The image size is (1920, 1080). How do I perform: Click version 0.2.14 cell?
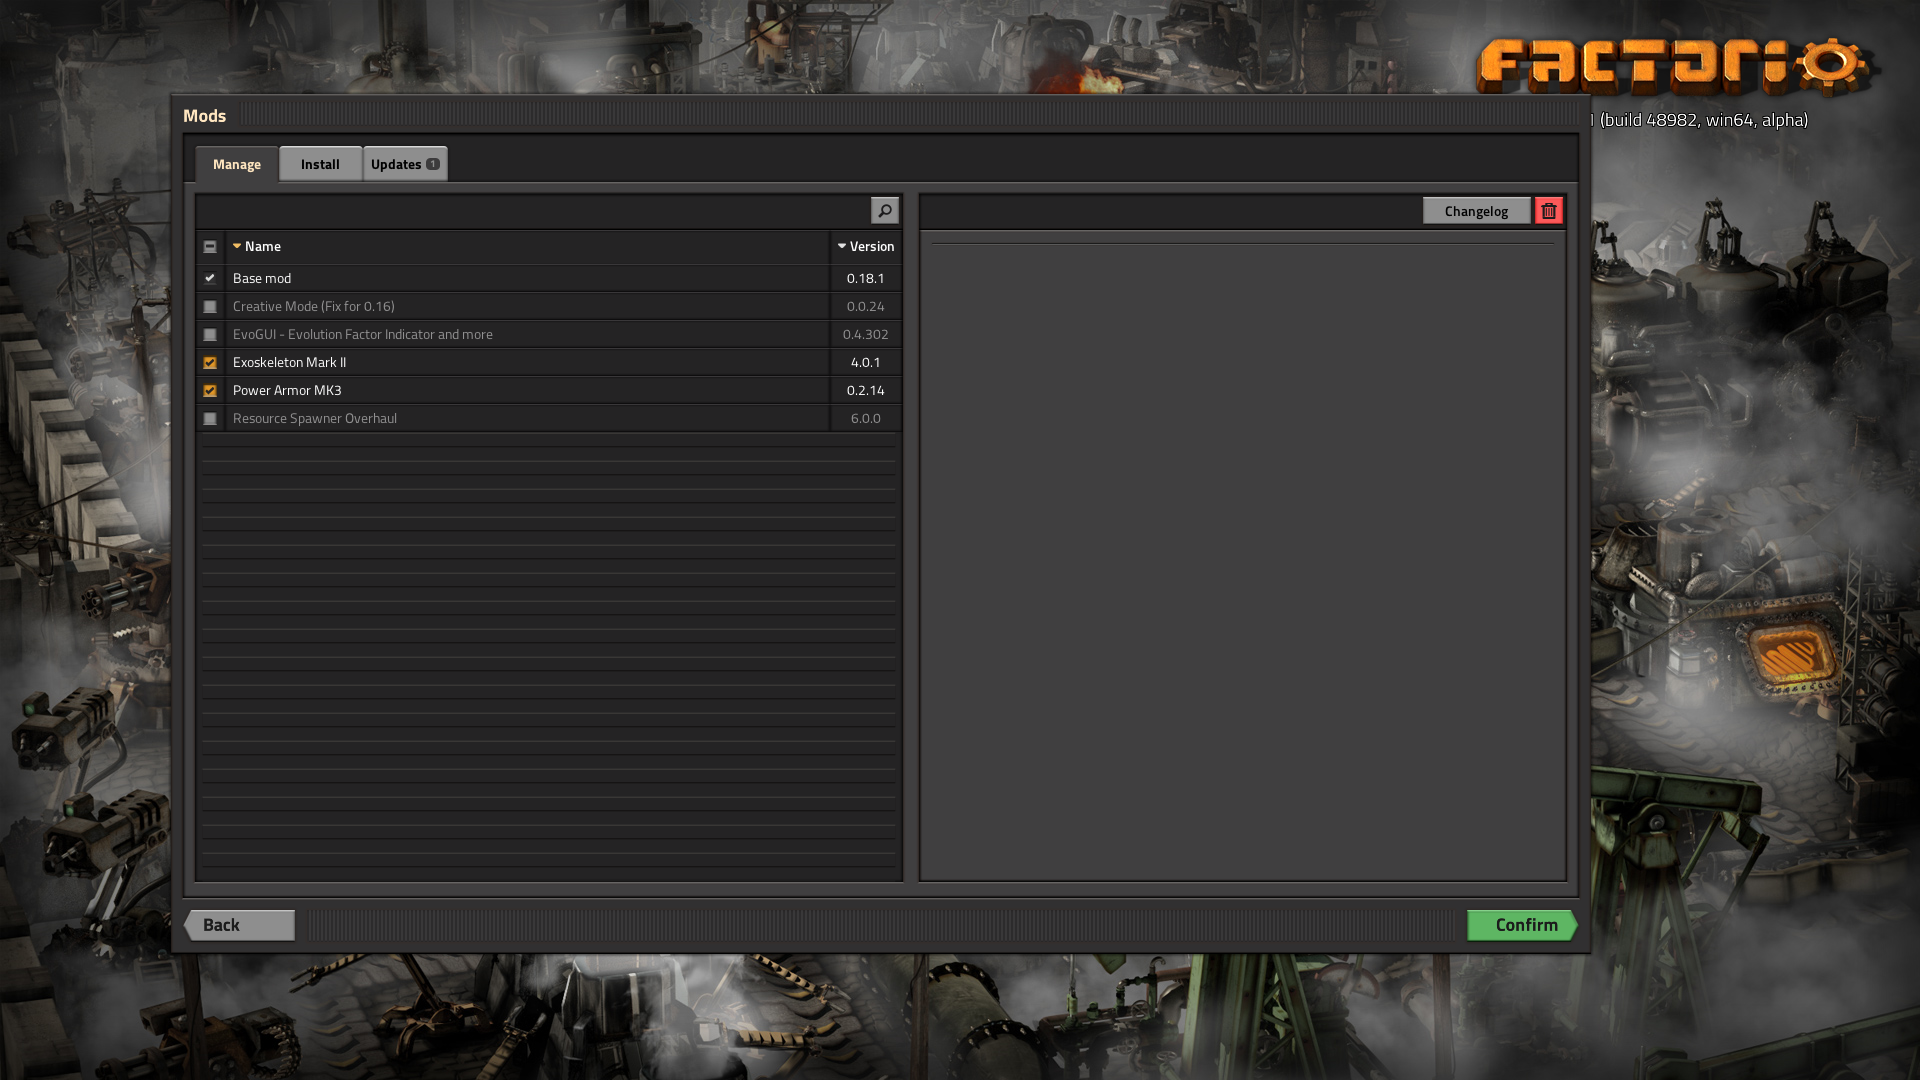pyautogui.click(x=866, y=390)
